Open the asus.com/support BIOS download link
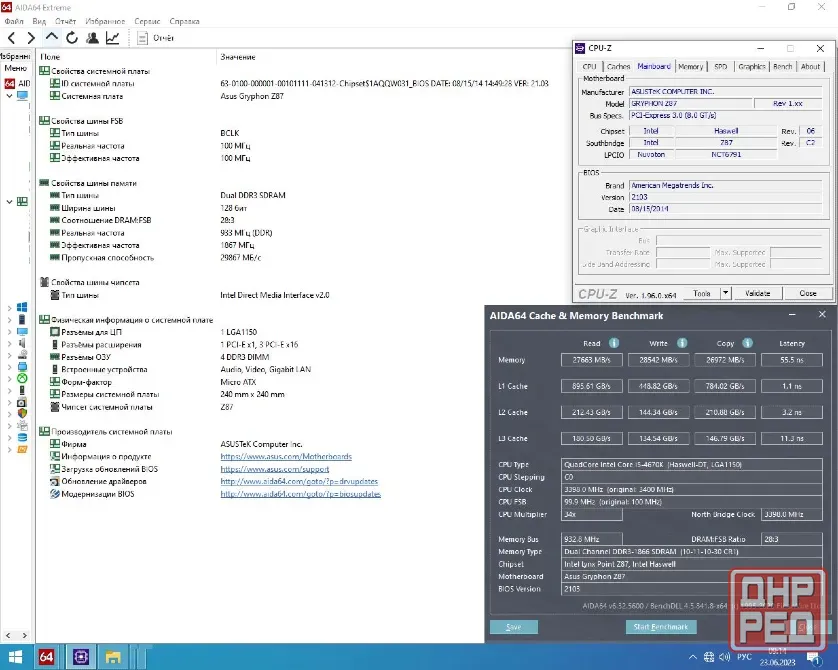The image size is (838, 670). point(275,469)
